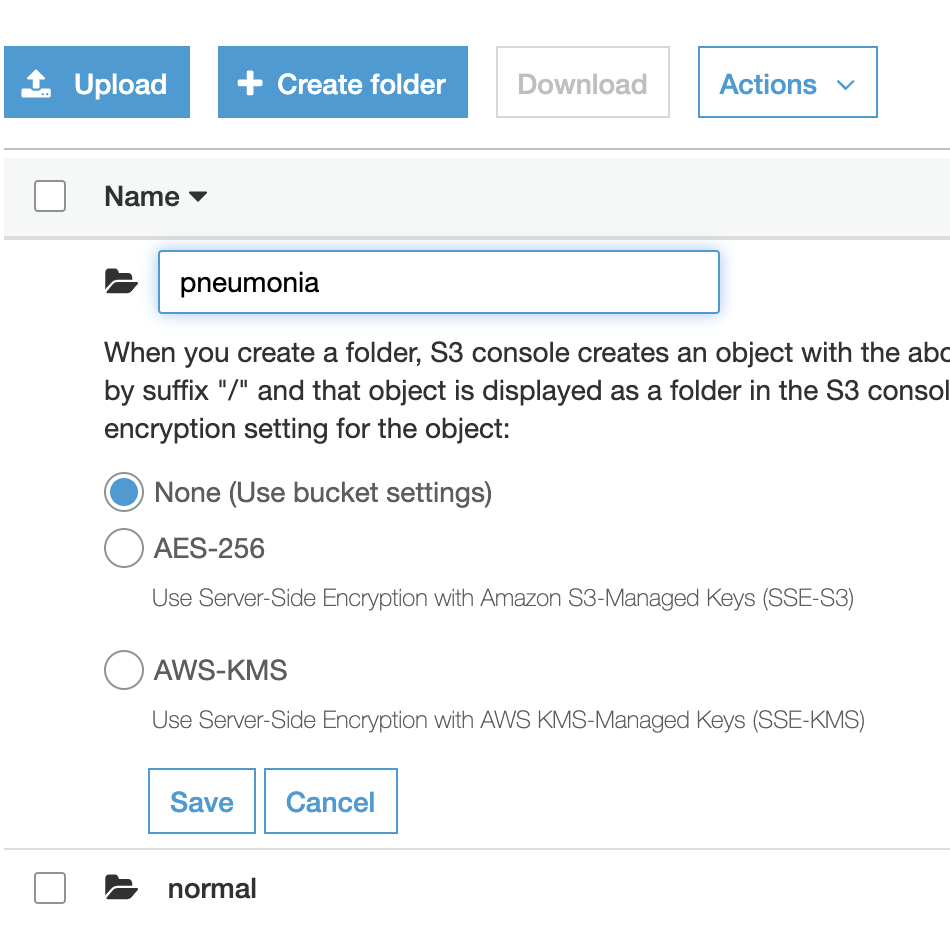Click the Name column header text
Screen dimensions: 950x946
[142, 197]
